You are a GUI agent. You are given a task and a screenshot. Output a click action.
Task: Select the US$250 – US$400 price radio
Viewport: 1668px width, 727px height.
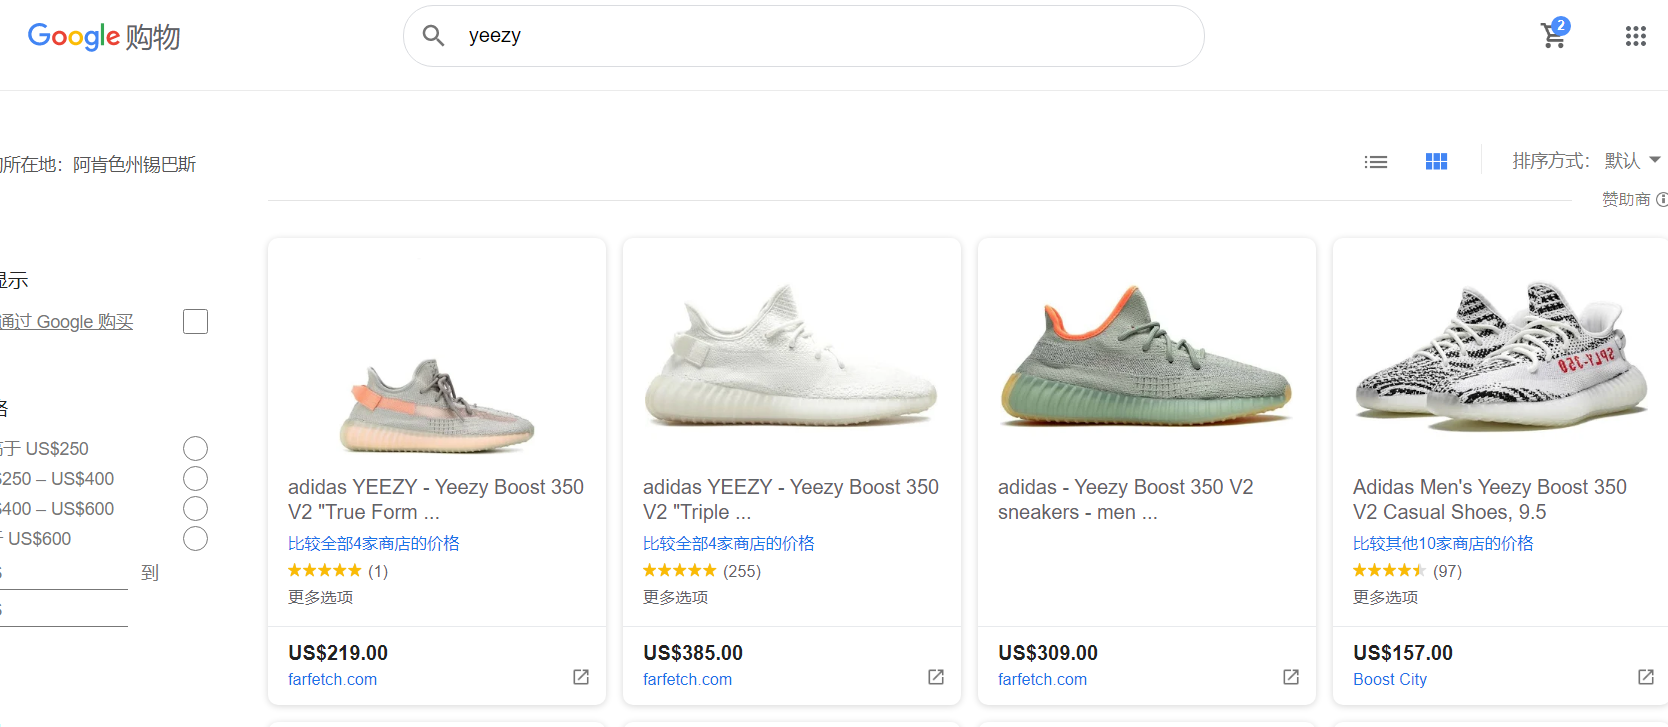tap(195, 478)
